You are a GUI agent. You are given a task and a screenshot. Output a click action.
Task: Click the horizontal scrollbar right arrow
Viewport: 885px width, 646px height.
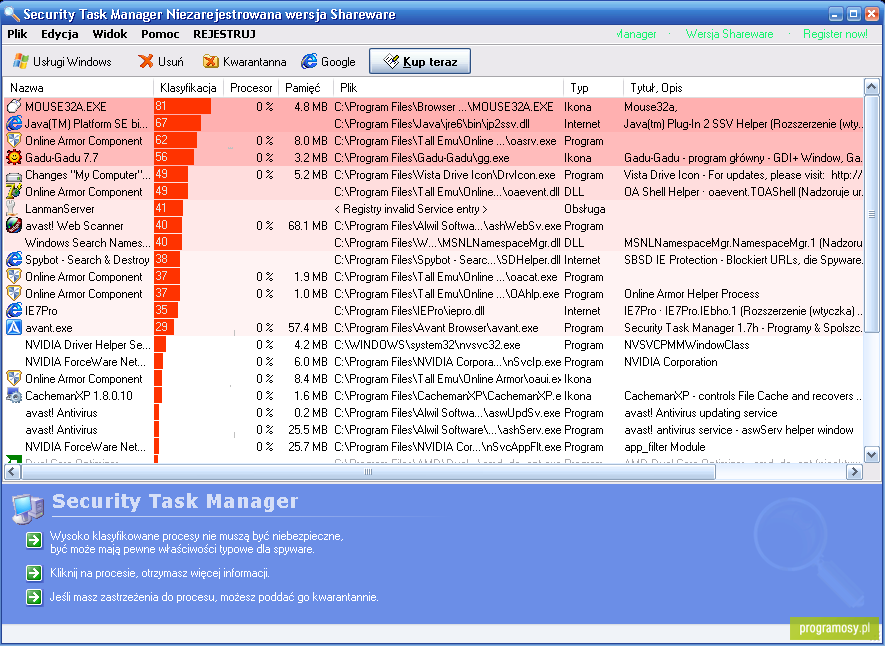pos(855,472)
